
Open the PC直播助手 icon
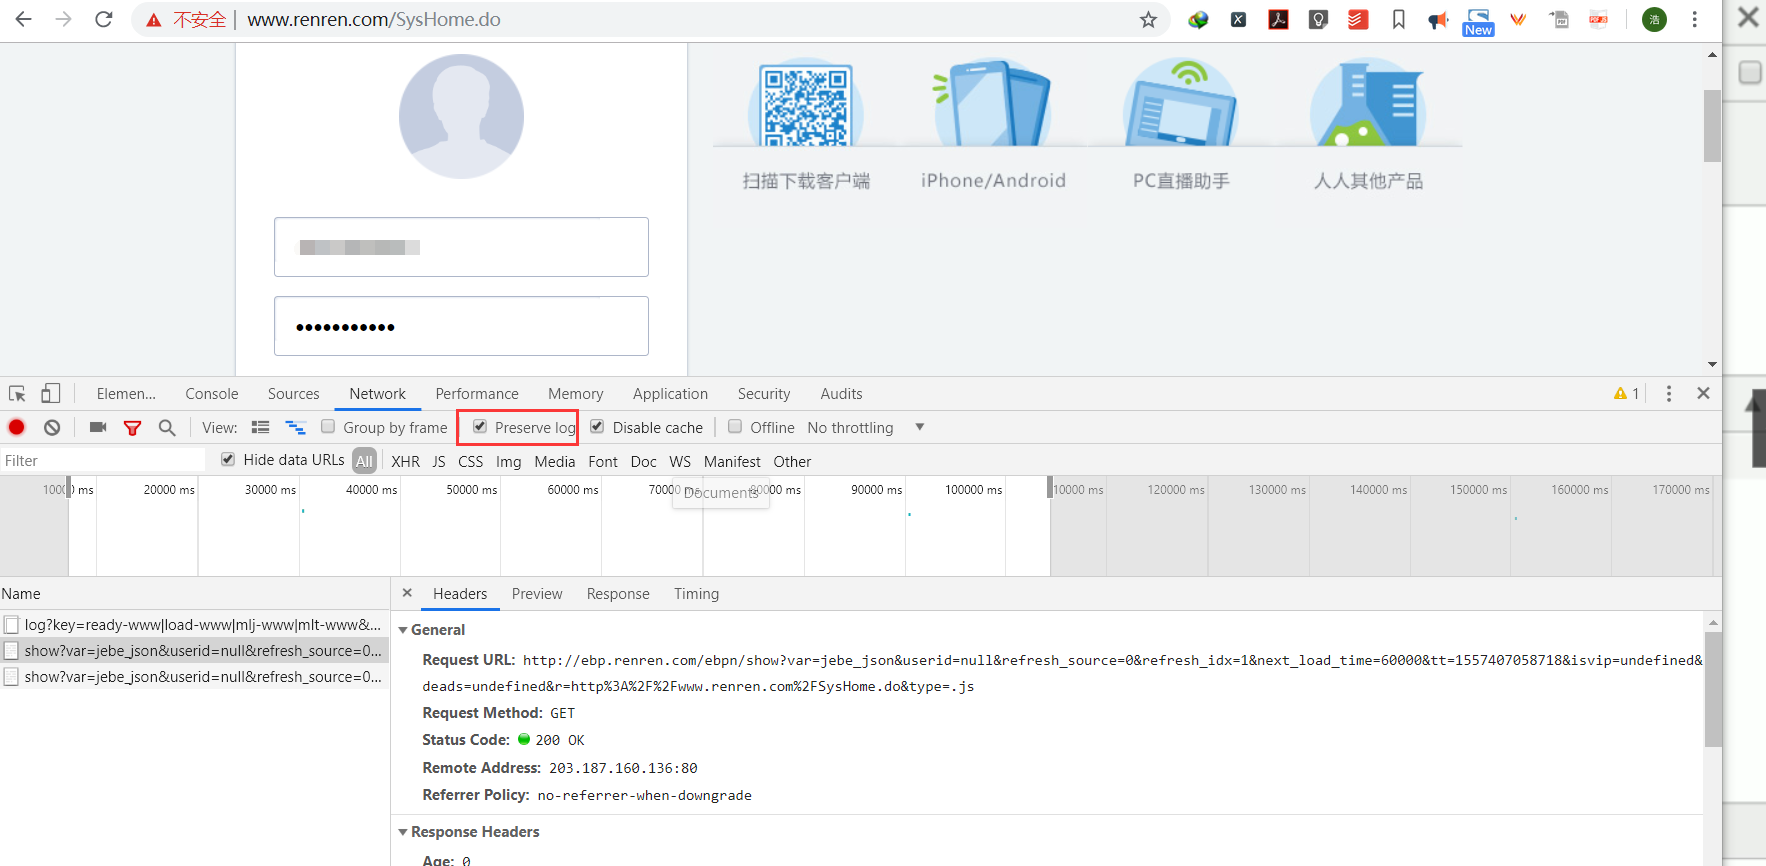1180,104
